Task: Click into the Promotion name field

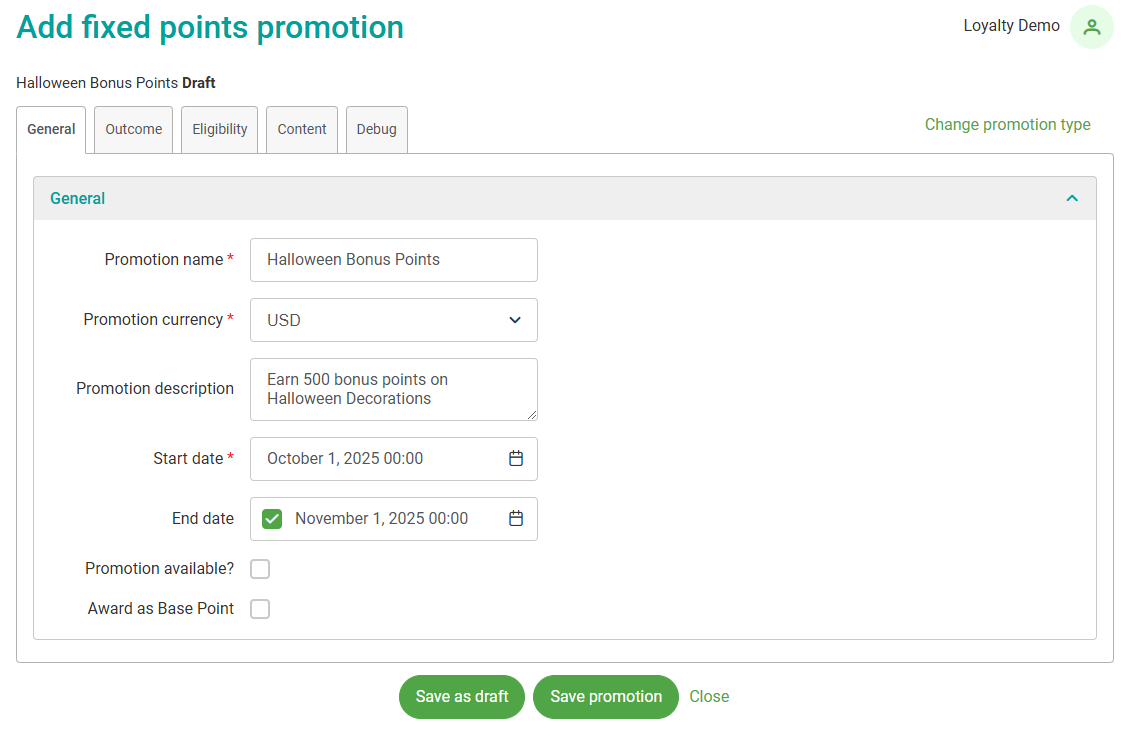Action: [394, 260]
